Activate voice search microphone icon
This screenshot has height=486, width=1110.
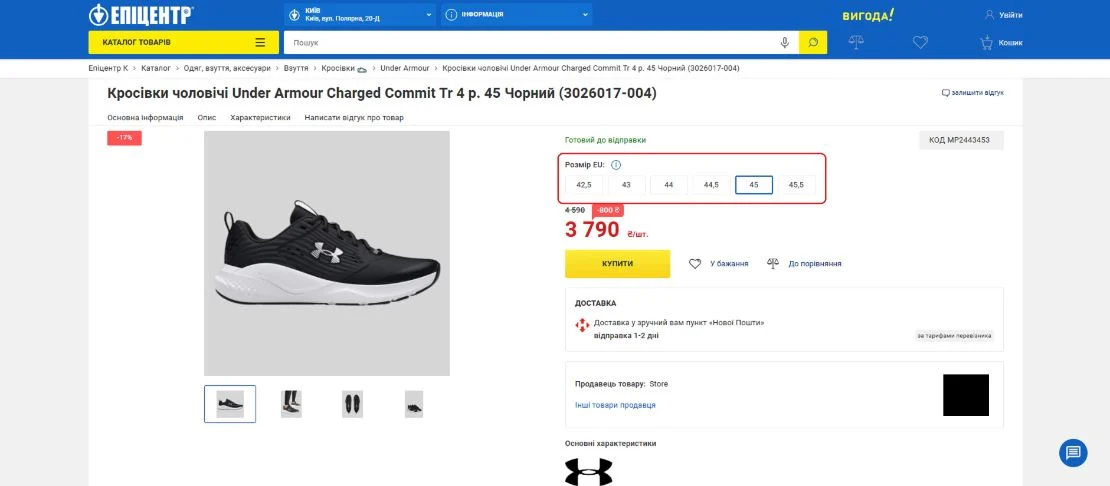(784, 42)
